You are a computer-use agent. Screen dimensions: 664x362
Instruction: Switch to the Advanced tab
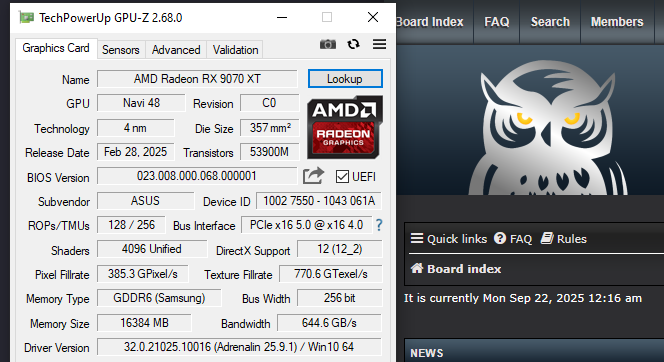(x=176, y=50)
